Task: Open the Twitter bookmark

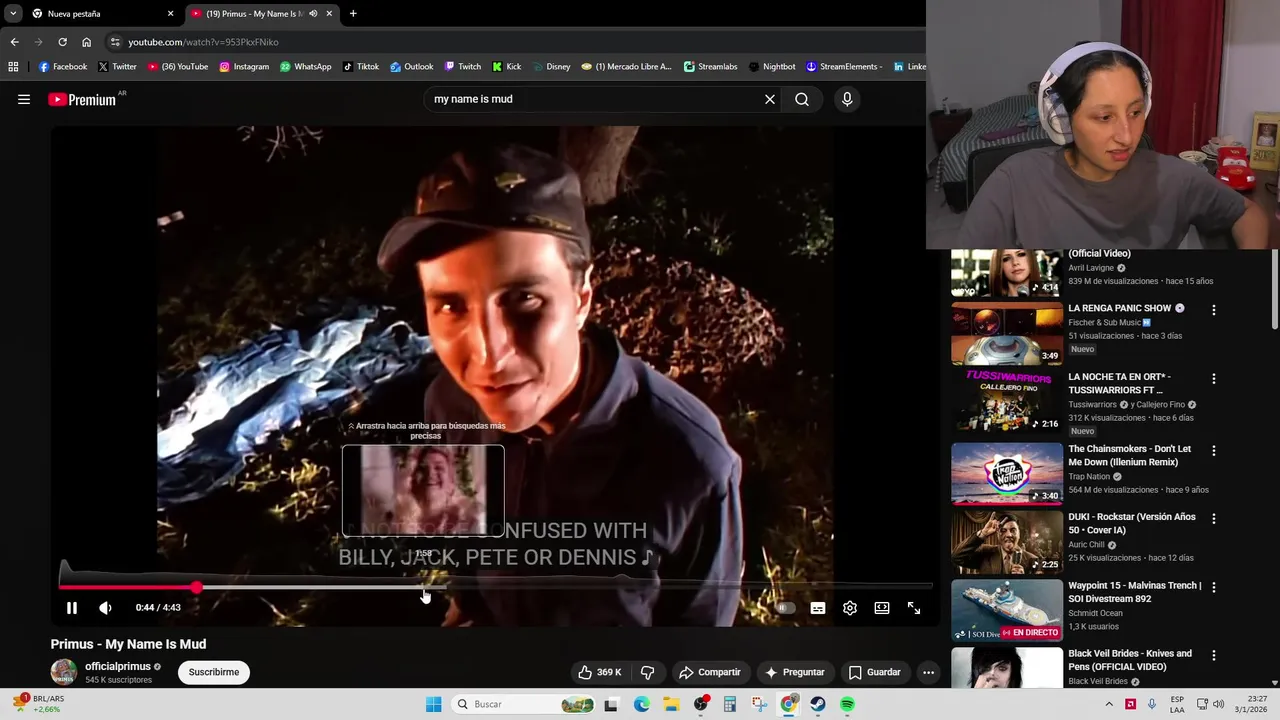Action: [117, 67]
